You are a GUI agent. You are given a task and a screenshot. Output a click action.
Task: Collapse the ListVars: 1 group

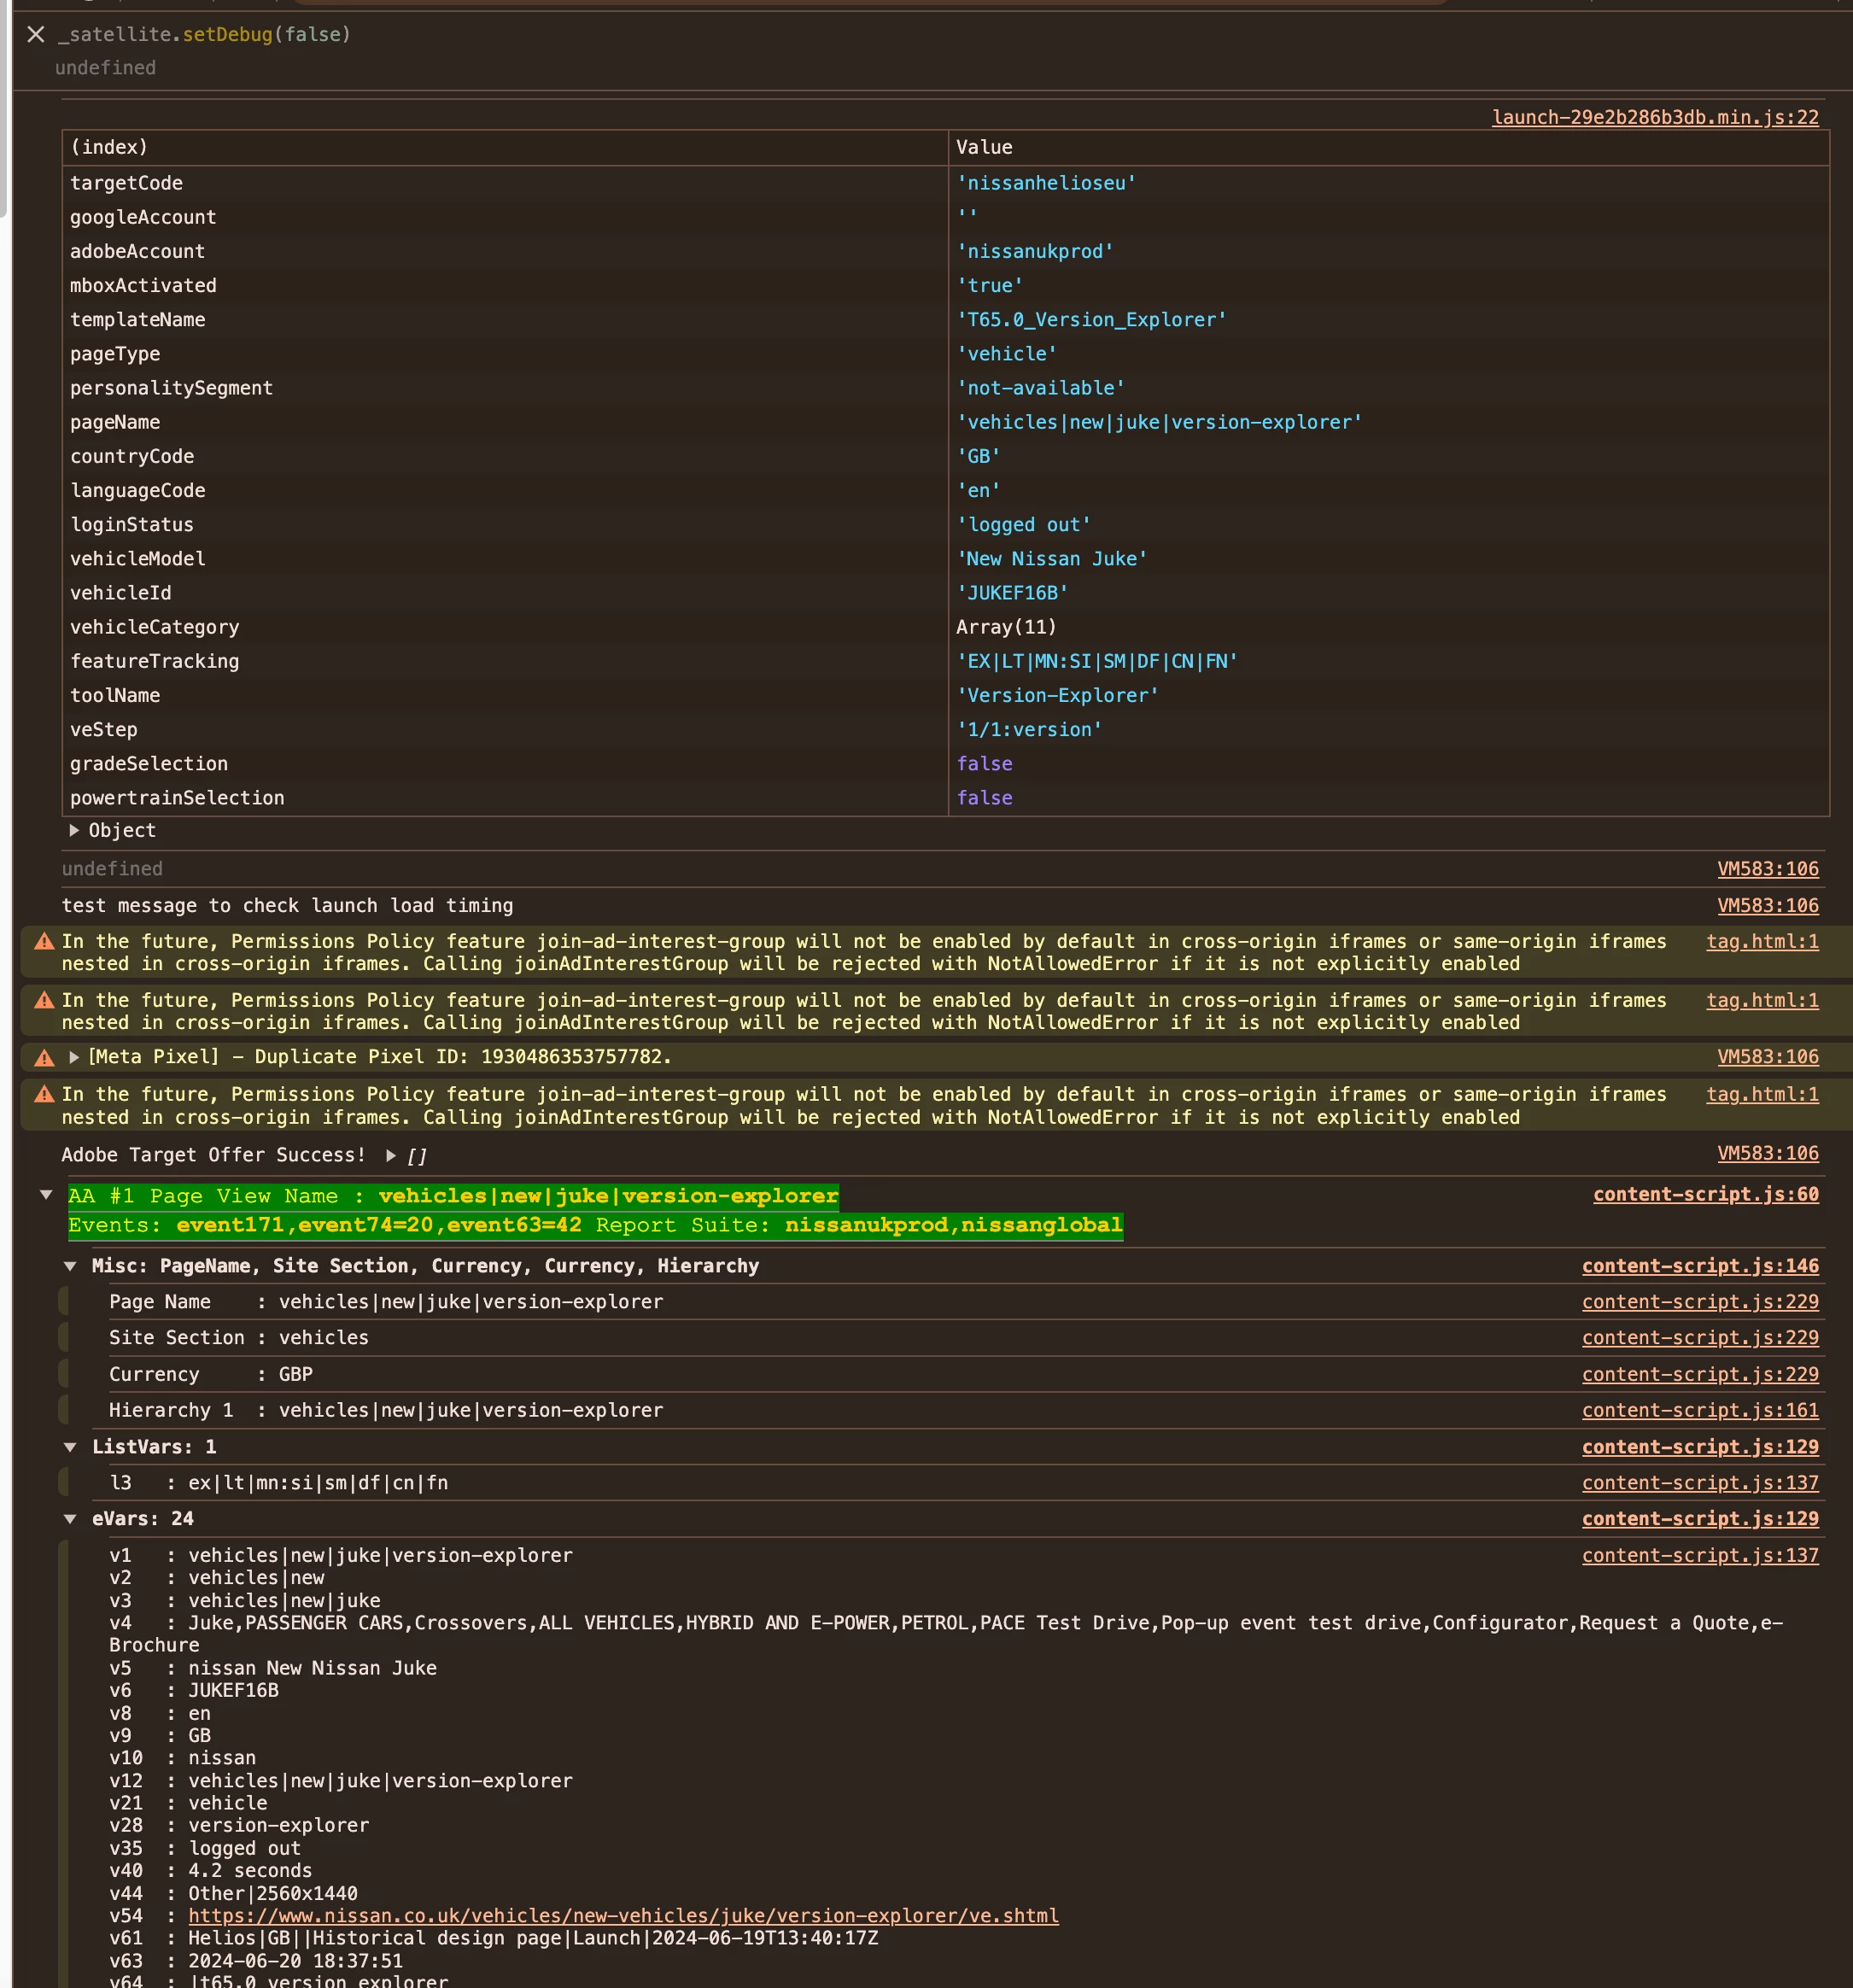(70, 1447)
